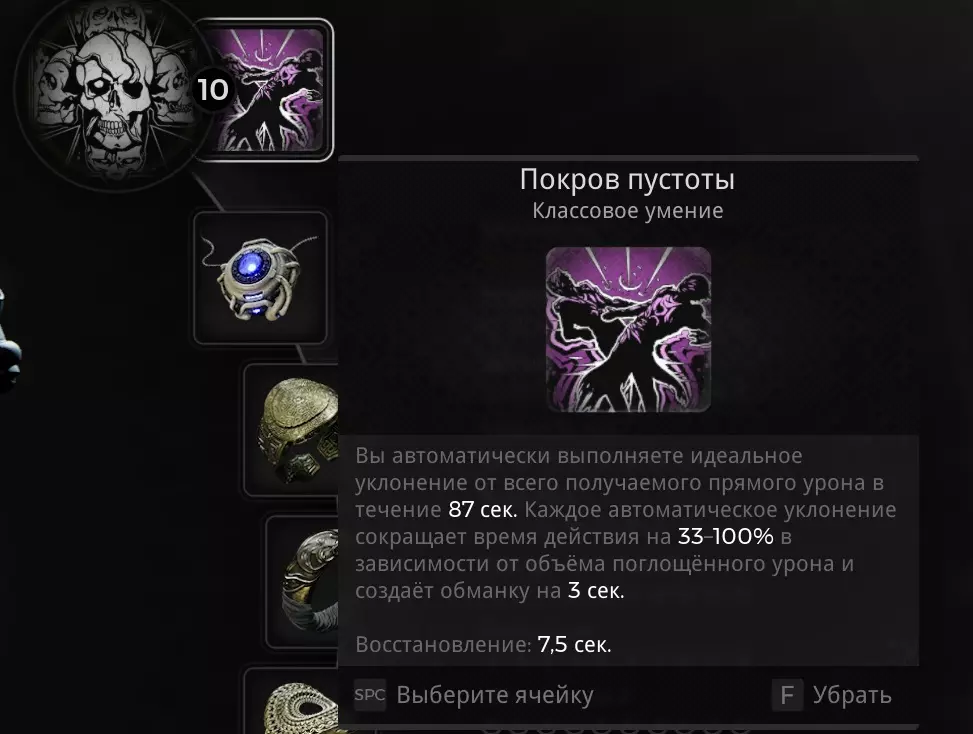Select the gold signet ring slot
Image resolution: width=973 pixels, height=734 pixels.
pos(292,429)
